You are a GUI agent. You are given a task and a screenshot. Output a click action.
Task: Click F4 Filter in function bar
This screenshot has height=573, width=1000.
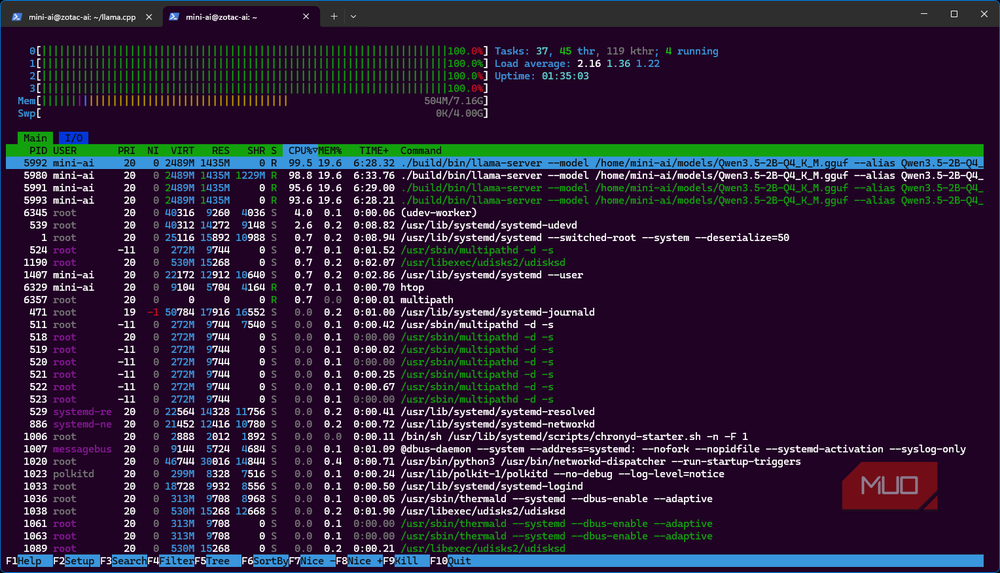tap(171, 561)
